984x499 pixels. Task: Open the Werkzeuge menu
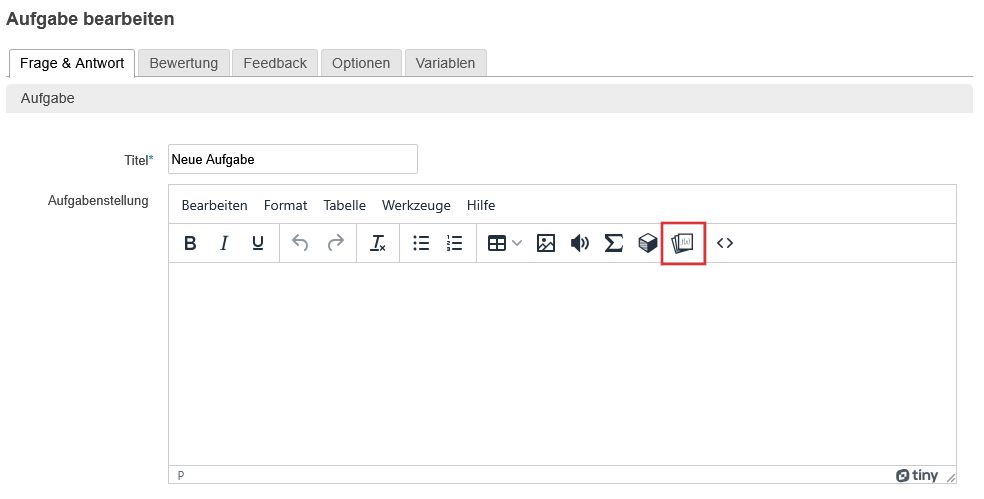coord(416,205)
